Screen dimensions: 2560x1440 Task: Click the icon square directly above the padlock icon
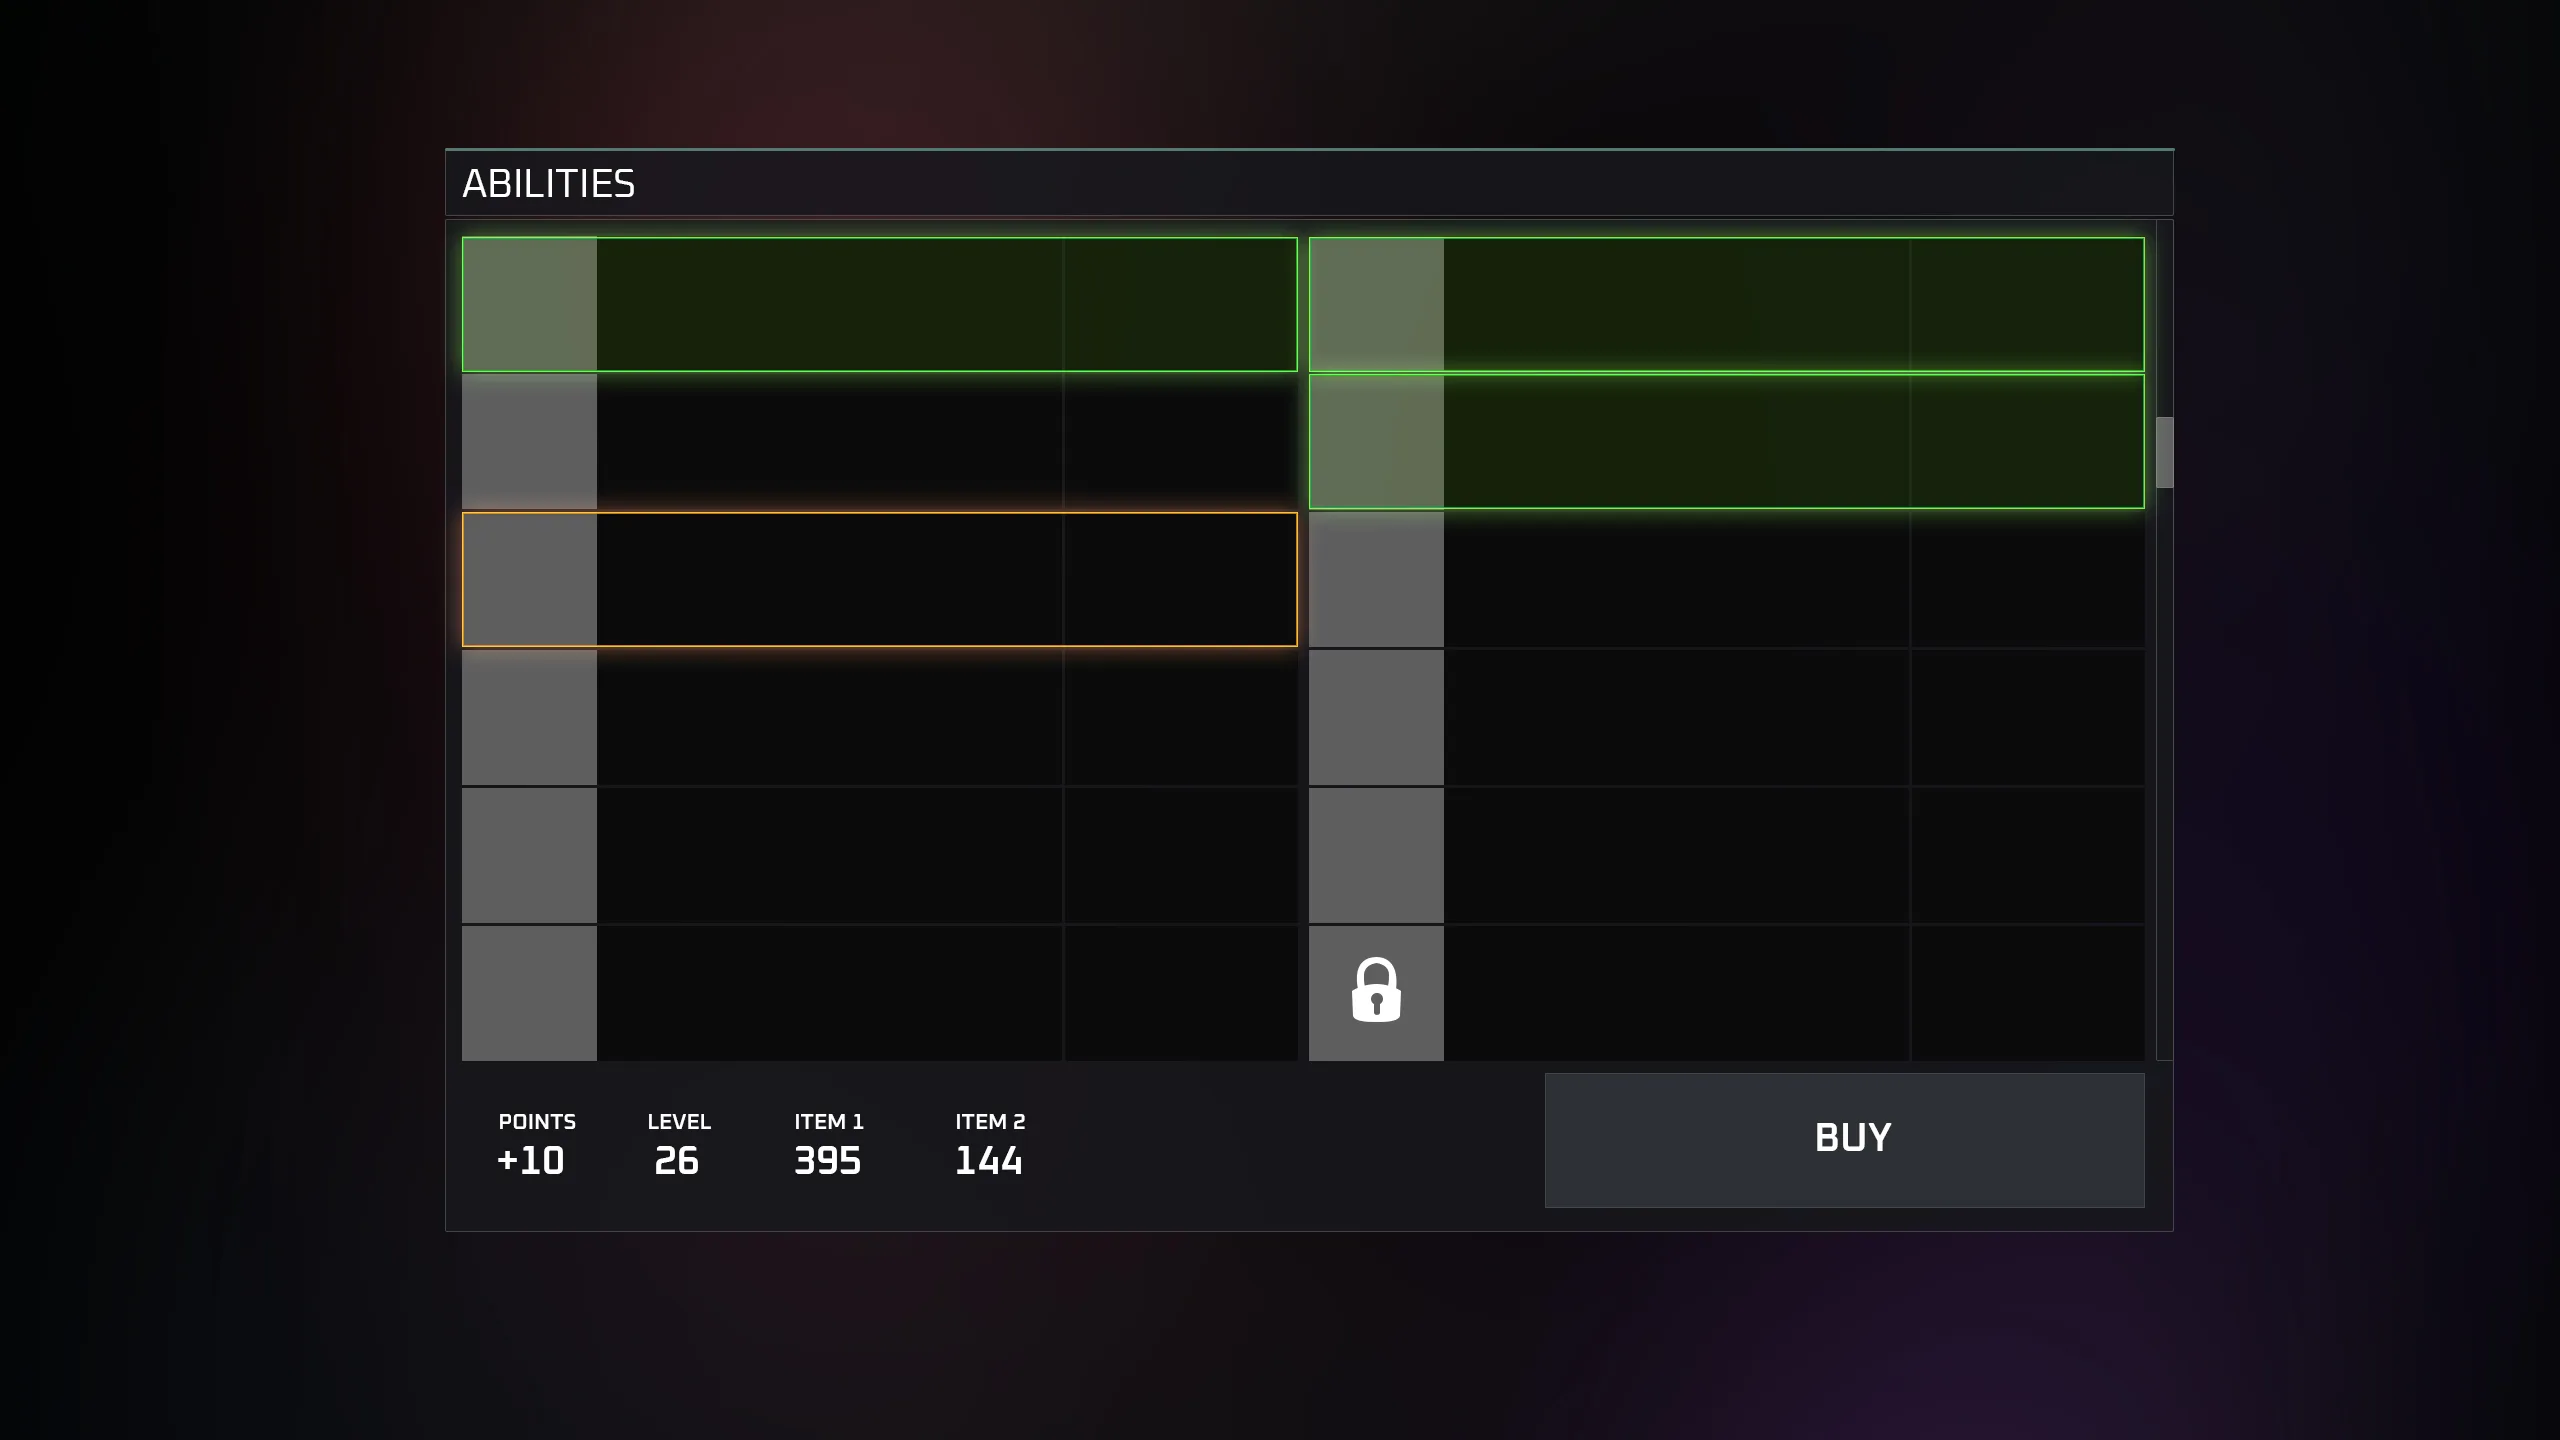click(x=1376, y=855)
